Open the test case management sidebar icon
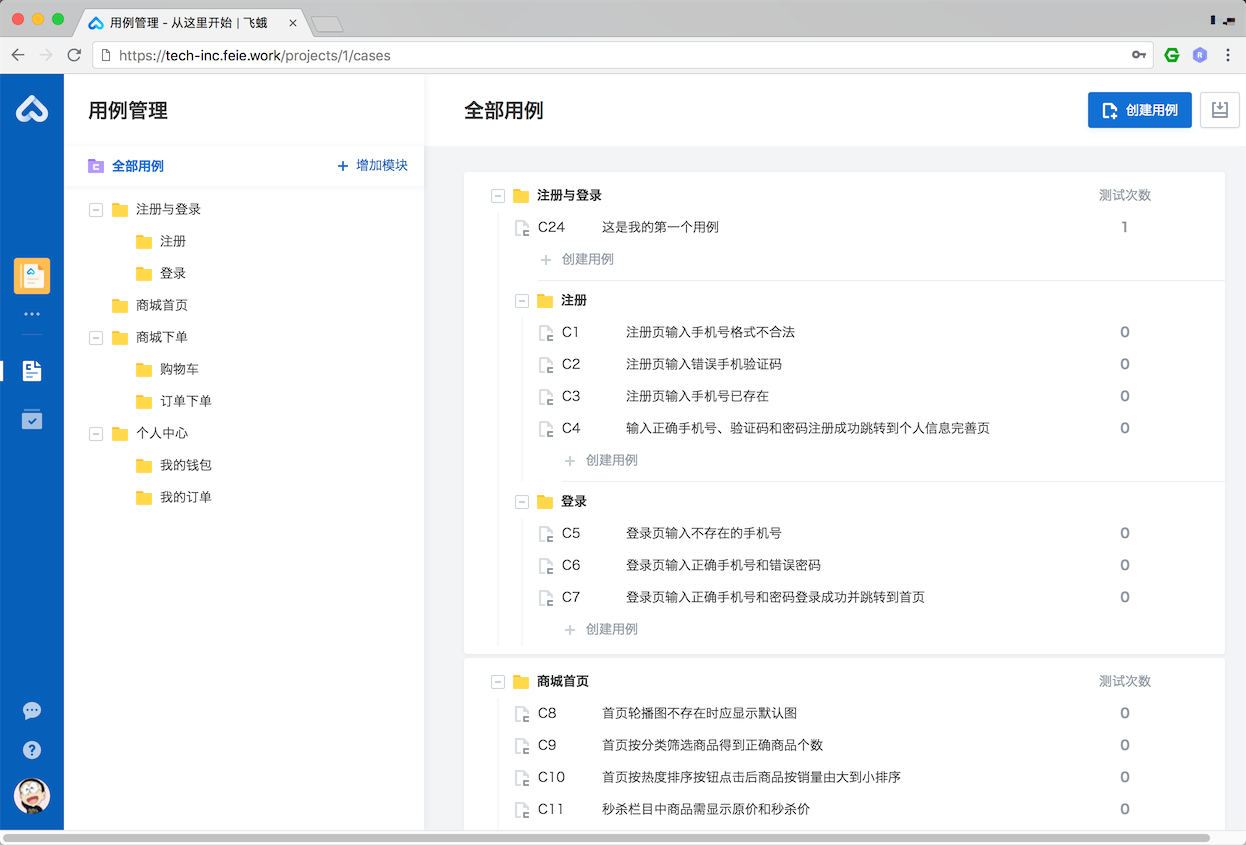Image resolution: width=1246 pixels, height=845 pixels. (31, 370)
